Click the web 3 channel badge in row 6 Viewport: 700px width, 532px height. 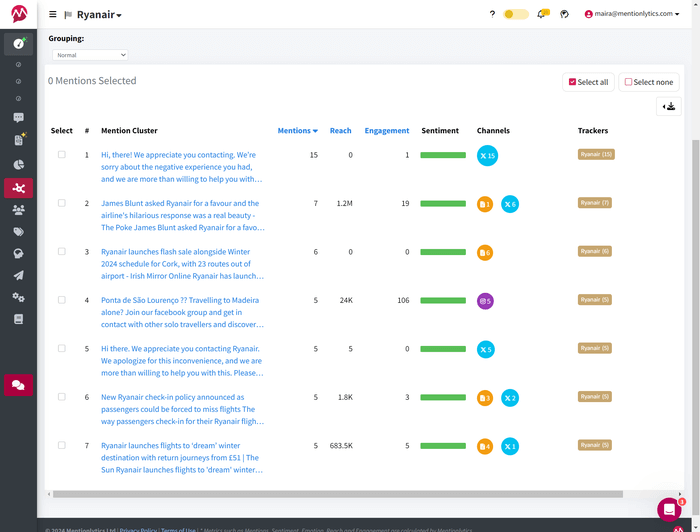click(485, 398)
